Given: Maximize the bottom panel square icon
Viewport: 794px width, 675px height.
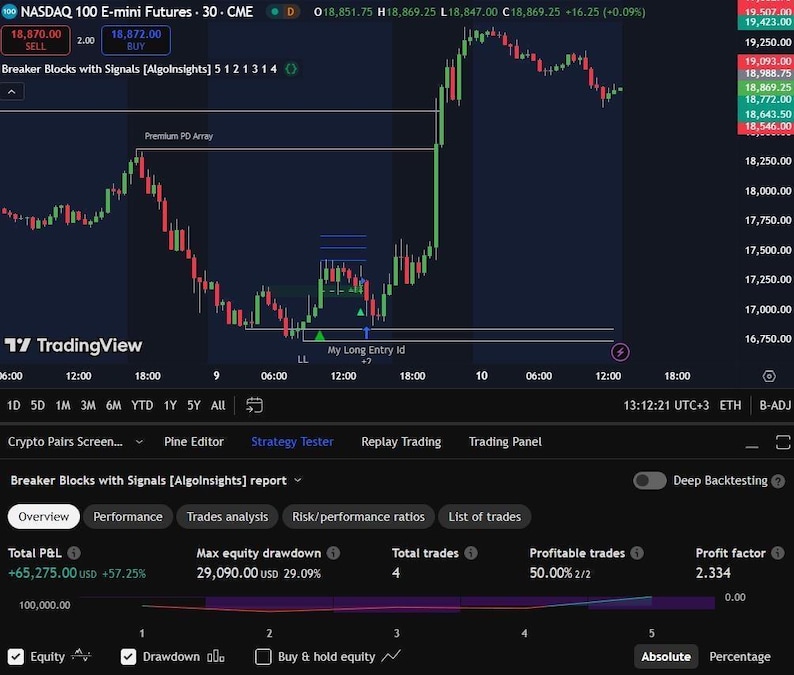Looking at the screenshot, I should coord(783,442).
